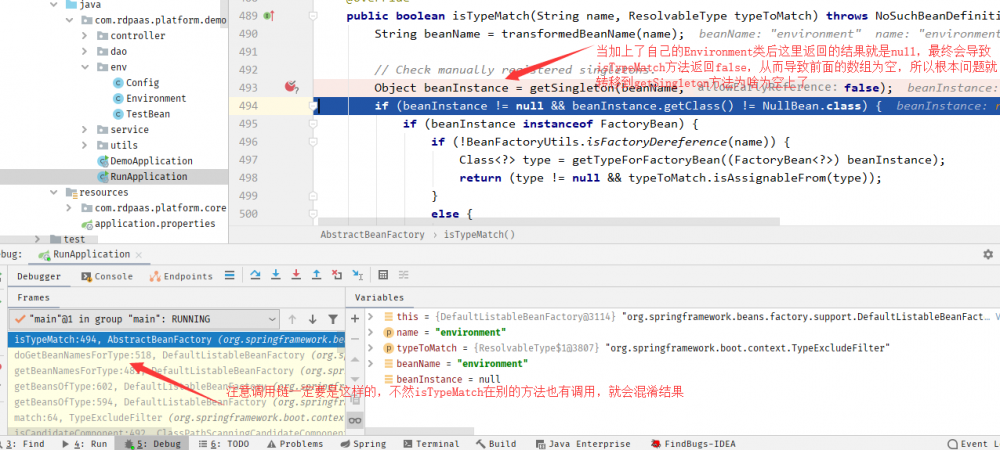Close the RunApplication debug session tab

(x=138, y=254)
